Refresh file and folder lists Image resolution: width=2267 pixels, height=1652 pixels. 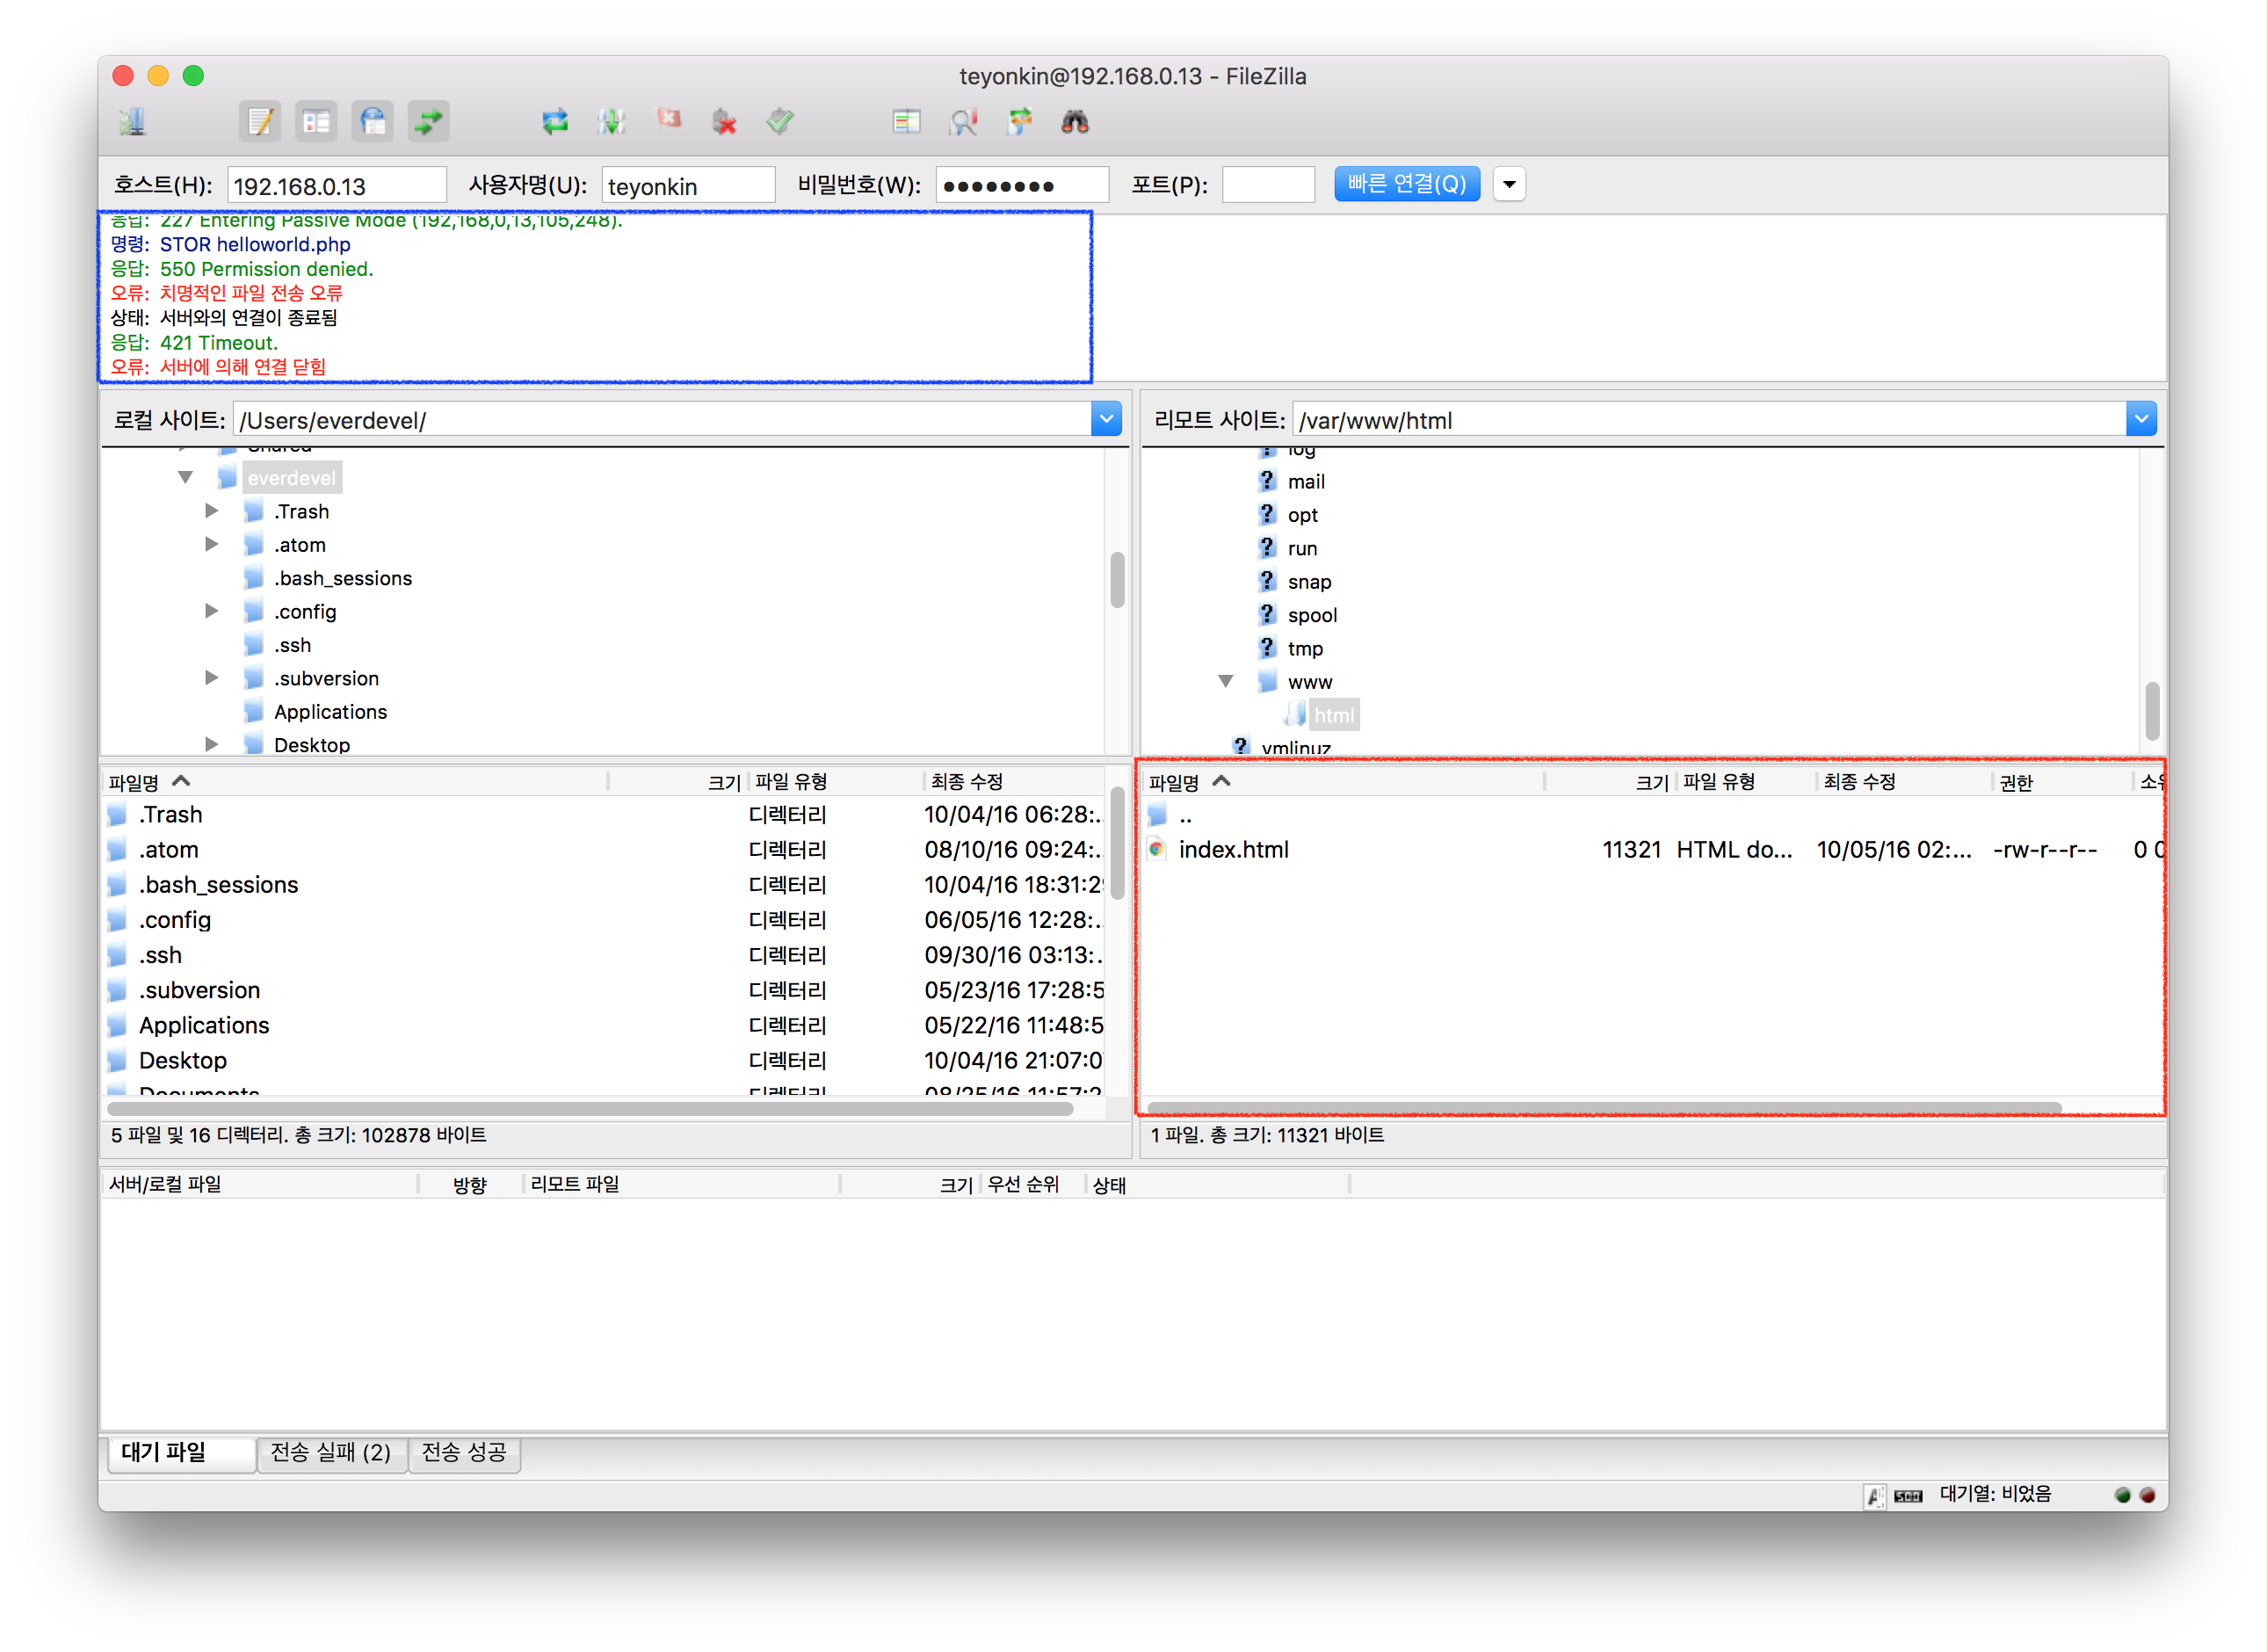(x=555, y=122)
